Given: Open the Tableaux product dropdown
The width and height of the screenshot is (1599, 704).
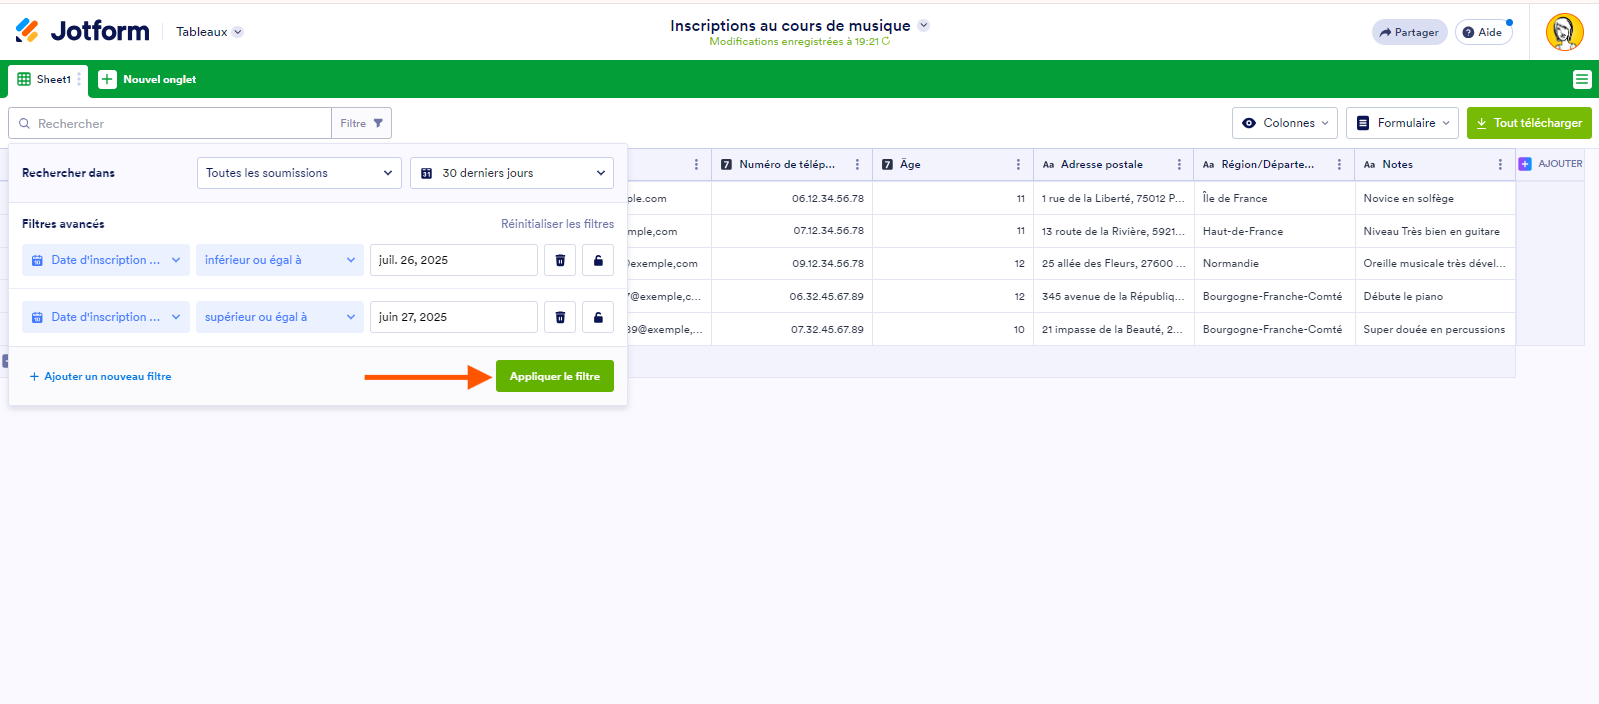Looking at the screenshot, I should tap(209, 32).
